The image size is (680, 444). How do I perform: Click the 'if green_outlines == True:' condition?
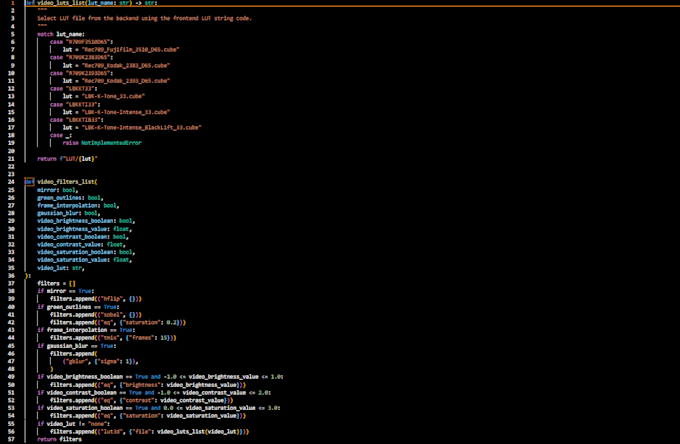[x=78, y=307]
